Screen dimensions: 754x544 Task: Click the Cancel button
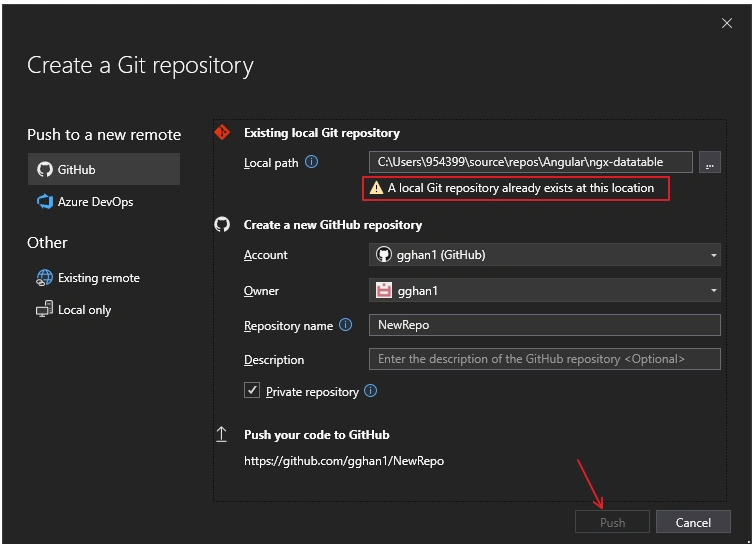(693, 522)
